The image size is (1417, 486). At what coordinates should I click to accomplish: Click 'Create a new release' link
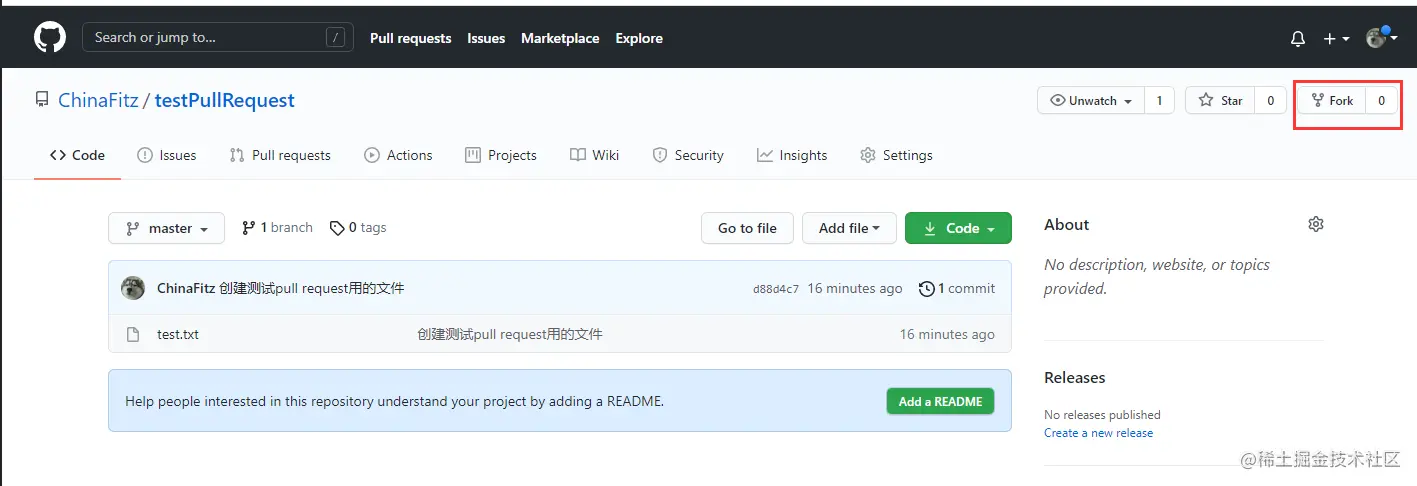pos(1098,433)
